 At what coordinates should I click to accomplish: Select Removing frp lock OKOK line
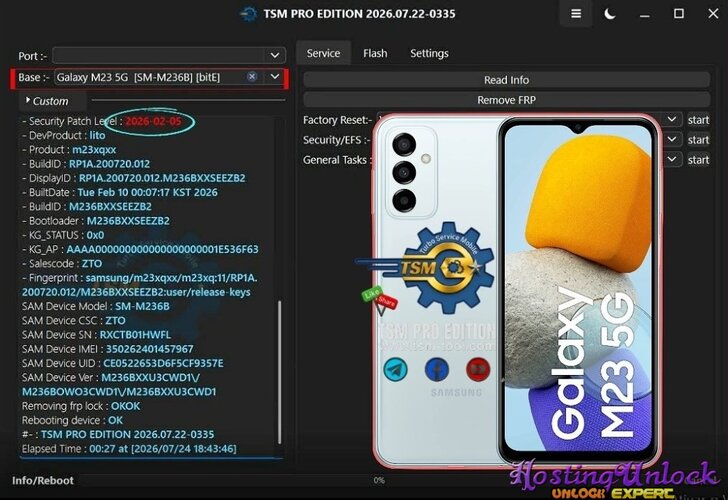pos(81,406)
